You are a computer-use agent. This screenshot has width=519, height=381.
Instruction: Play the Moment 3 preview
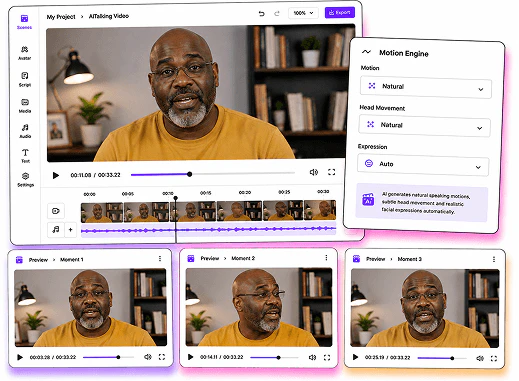[x=355, y=357]
